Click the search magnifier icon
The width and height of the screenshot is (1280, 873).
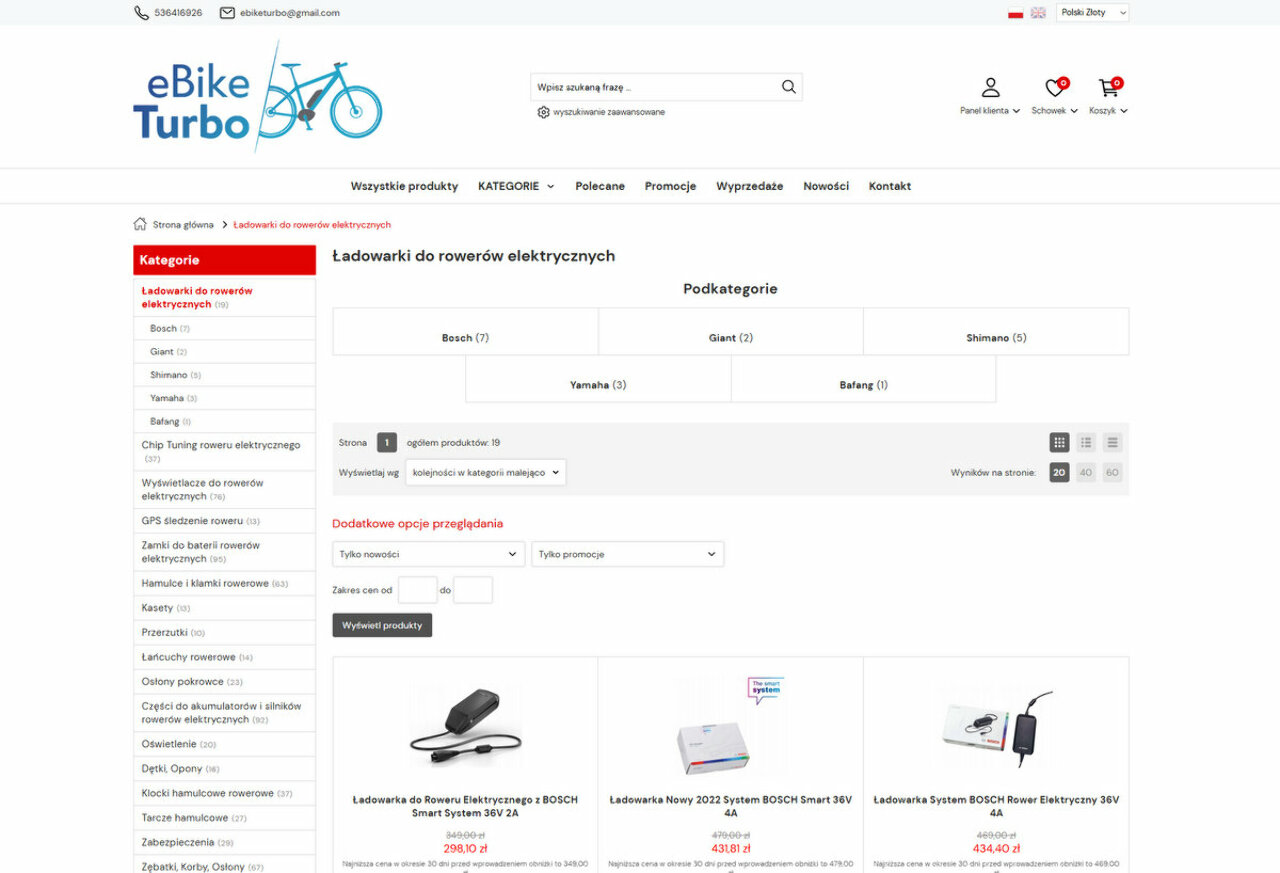click(789, 87)
